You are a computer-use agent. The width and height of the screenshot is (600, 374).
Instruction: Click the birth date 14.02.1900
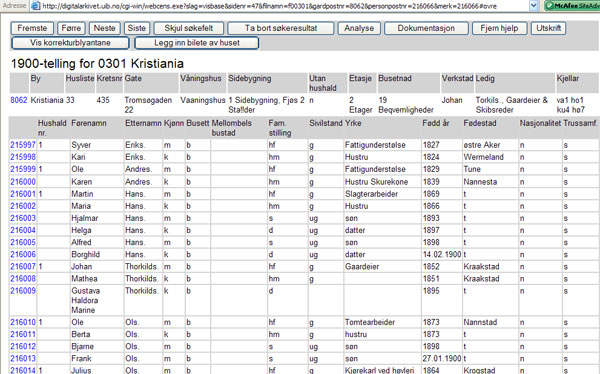(442, 255)
